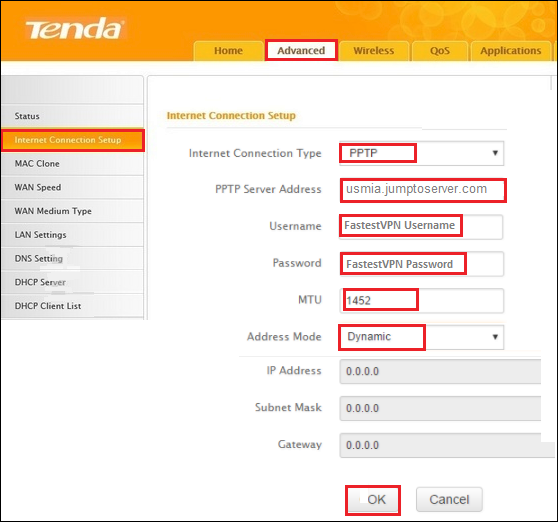Click the Tenda logo
The height and width of the screenshot is (522, 558).
point(75,28)
